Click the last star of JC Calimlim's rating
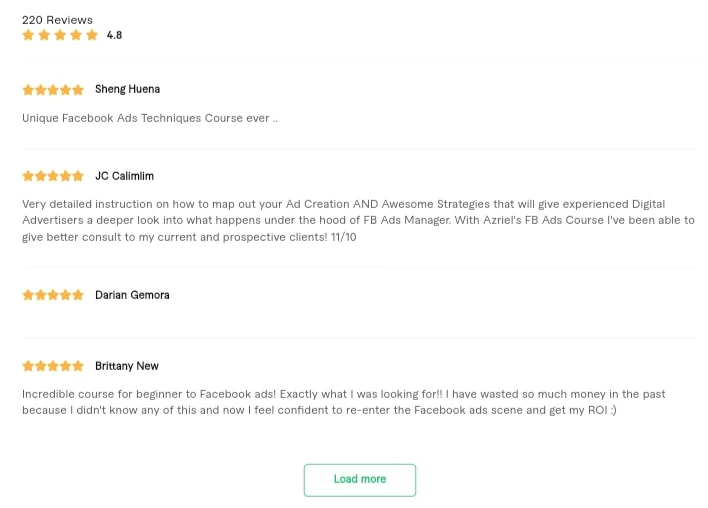 click(78, 177)
